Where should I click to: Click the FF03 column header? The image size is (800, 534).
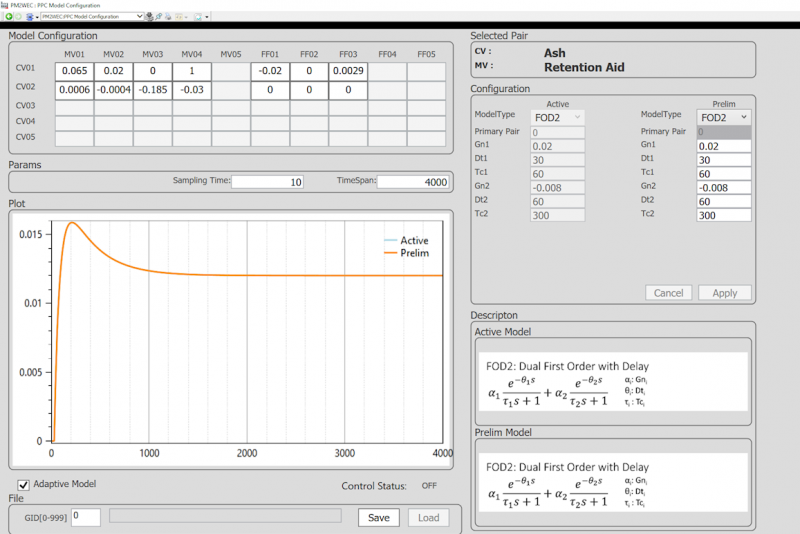(348, 54)
